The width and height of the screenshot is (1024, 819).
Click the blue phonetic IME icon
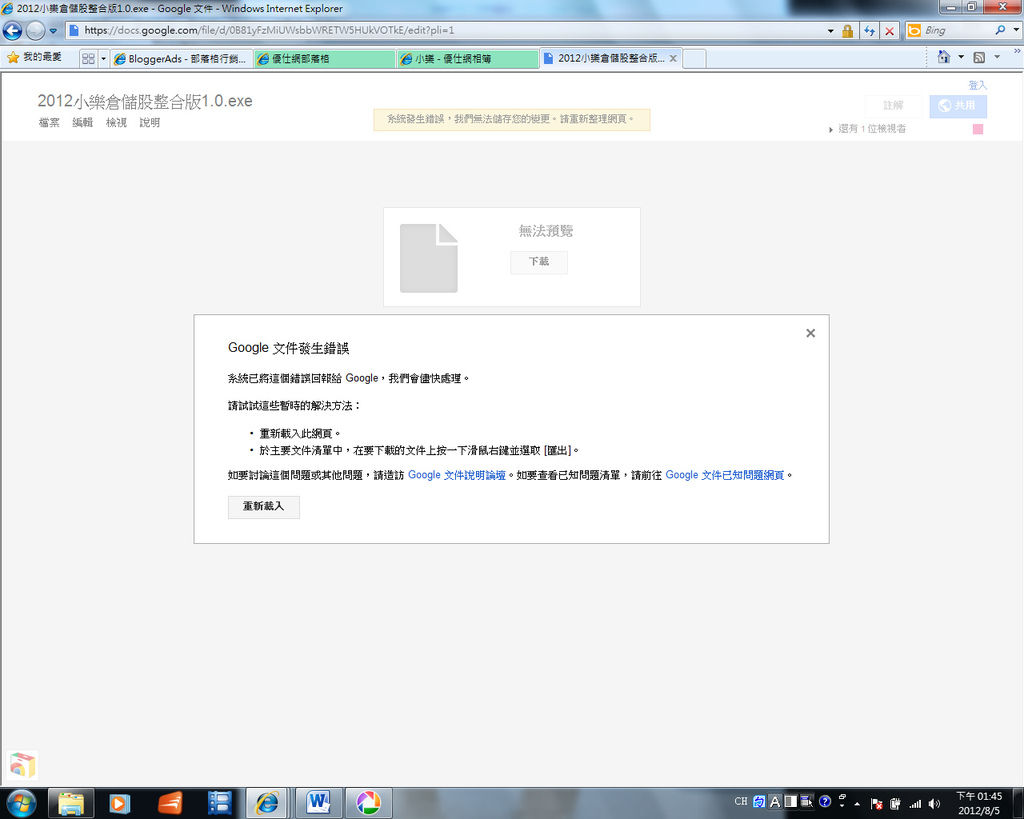(x=759, y=801)
